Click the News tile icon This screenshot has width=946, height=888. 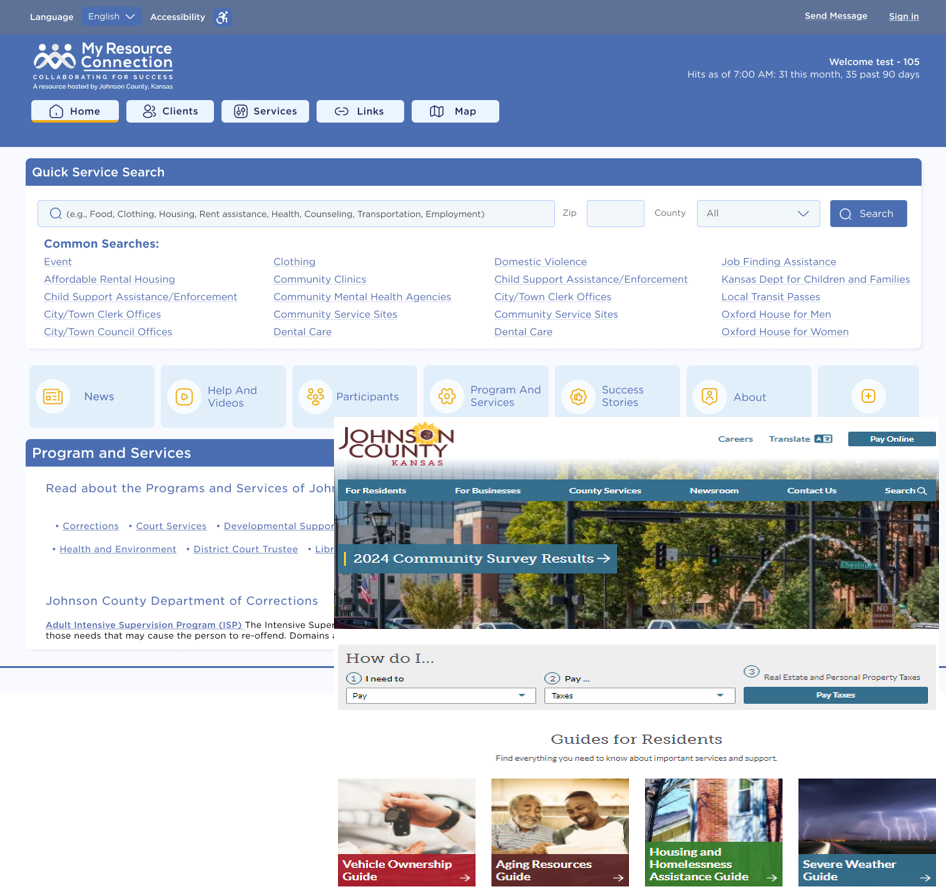pos(53,397)
